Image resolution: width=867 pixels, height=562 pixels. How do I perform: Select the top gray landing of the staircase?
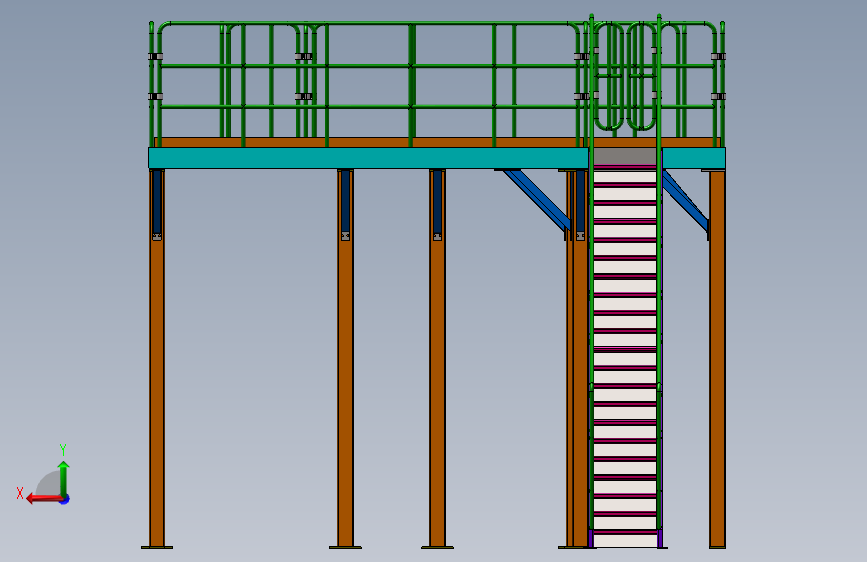coord(625,156)
